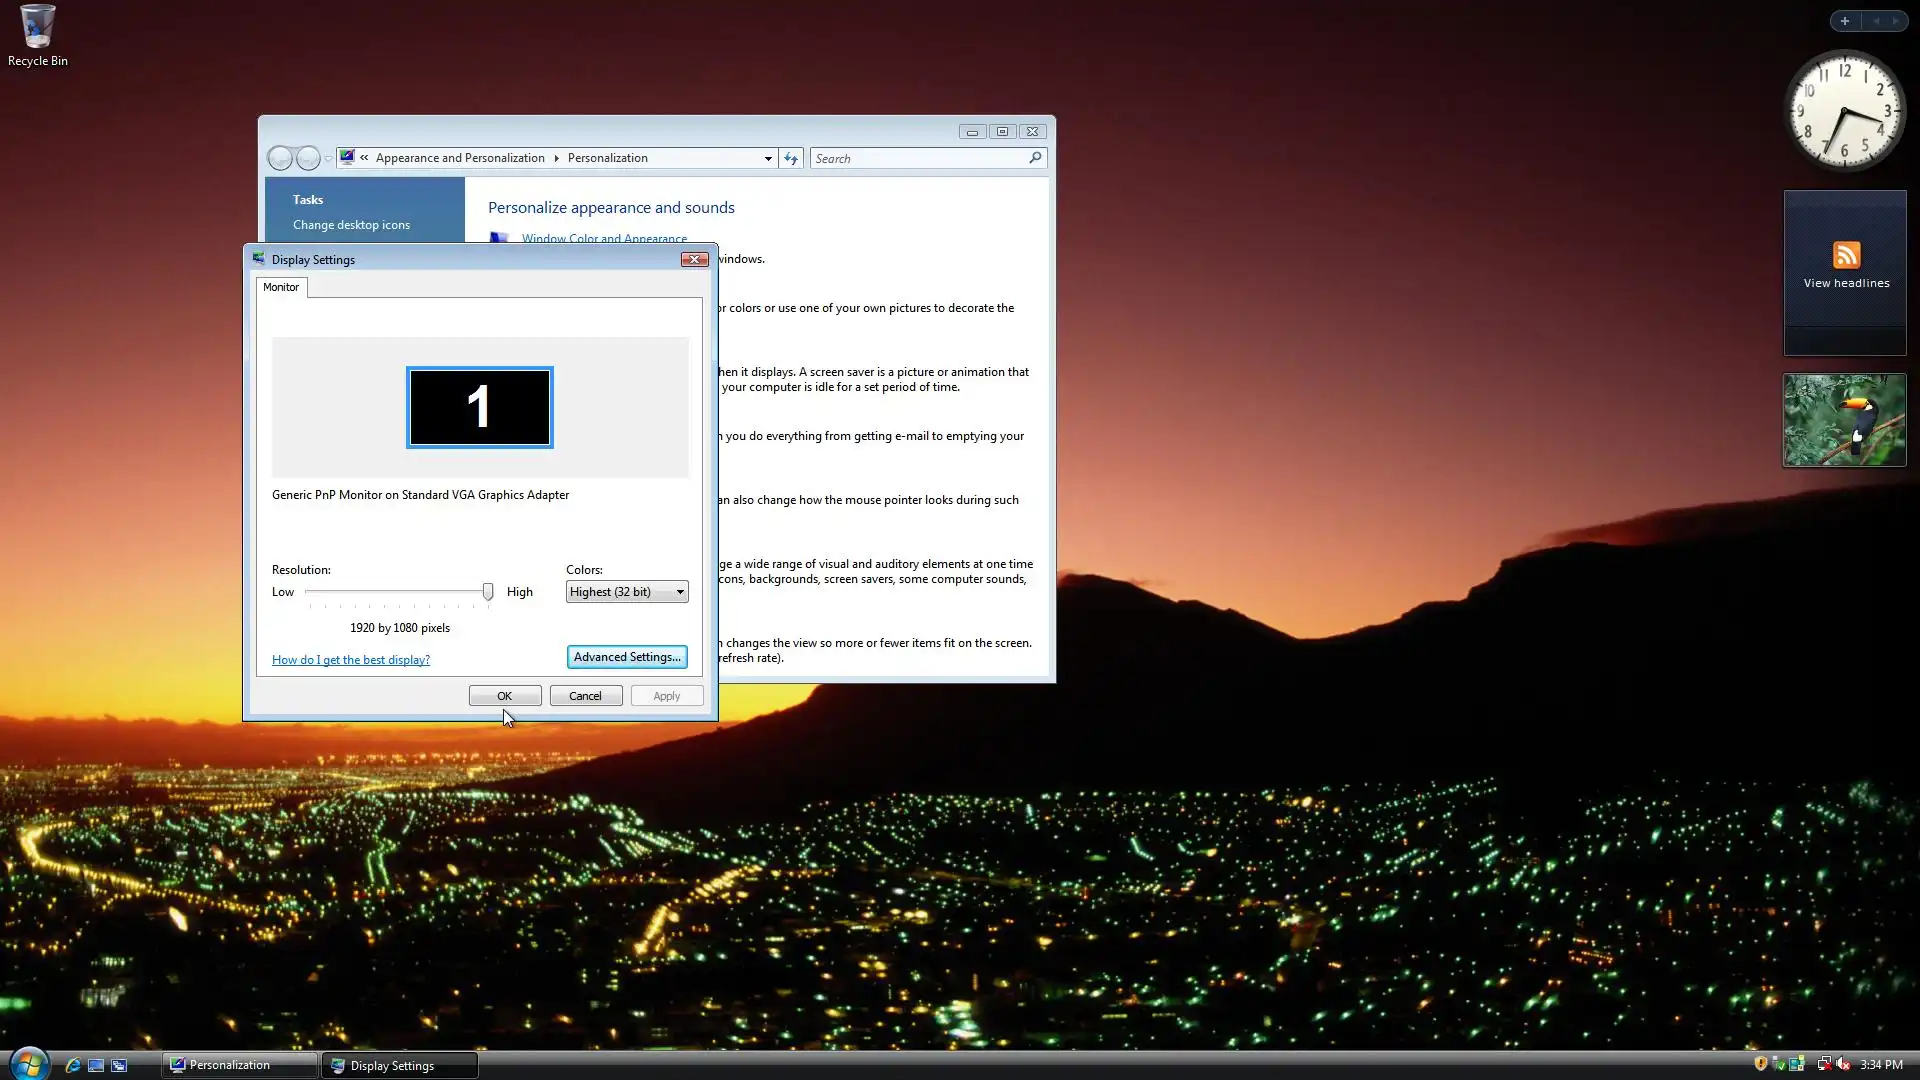The height and width of the screenshot is (1080, 1920).
Task: Click the muted volume tray icon
Action: (1843, 1064)
